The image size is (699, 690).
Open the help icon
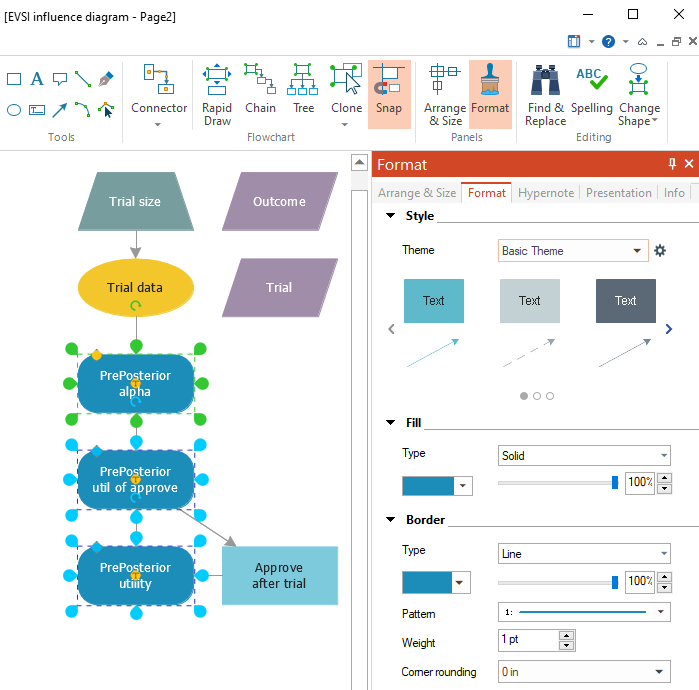[x=608, y=42]
